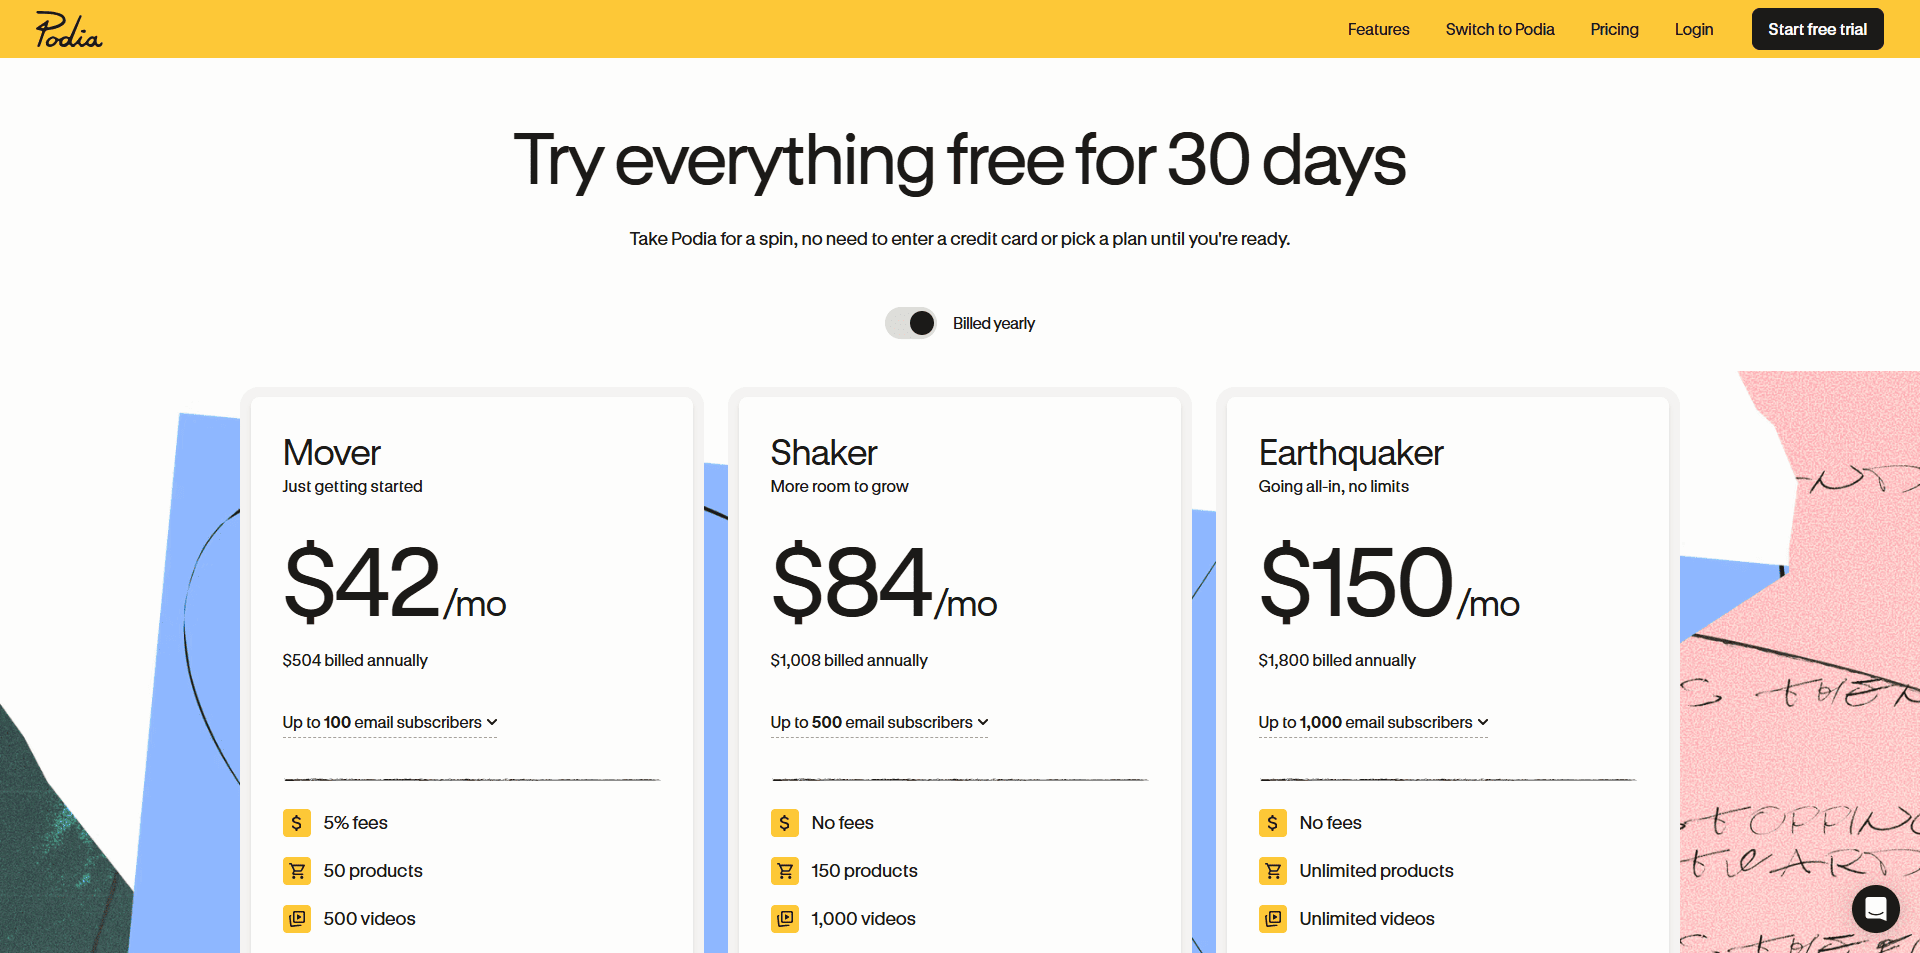Screen dimensions: 1920x953
Task: Open the chat support widget
Action: [1875, 909]
